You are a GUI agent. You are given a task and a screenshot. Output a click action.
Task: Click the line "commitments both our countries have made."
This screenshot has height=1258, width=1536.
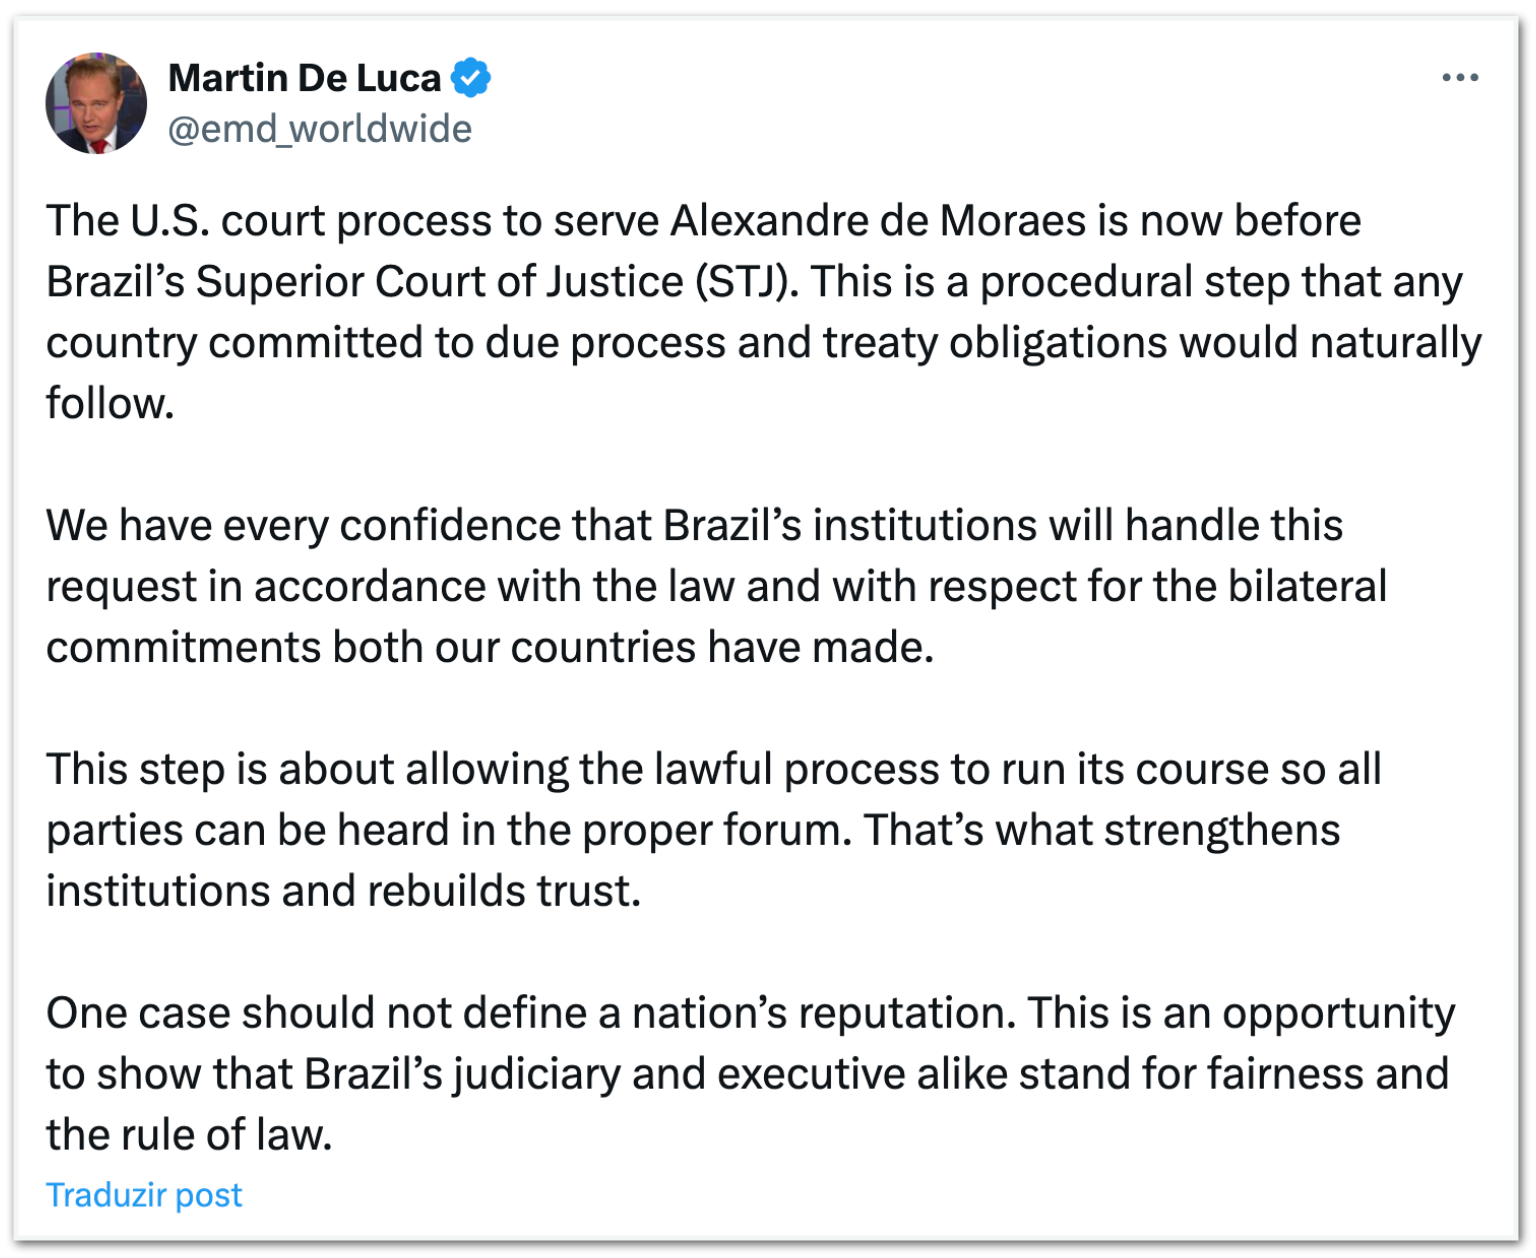[x=489, y=648]
